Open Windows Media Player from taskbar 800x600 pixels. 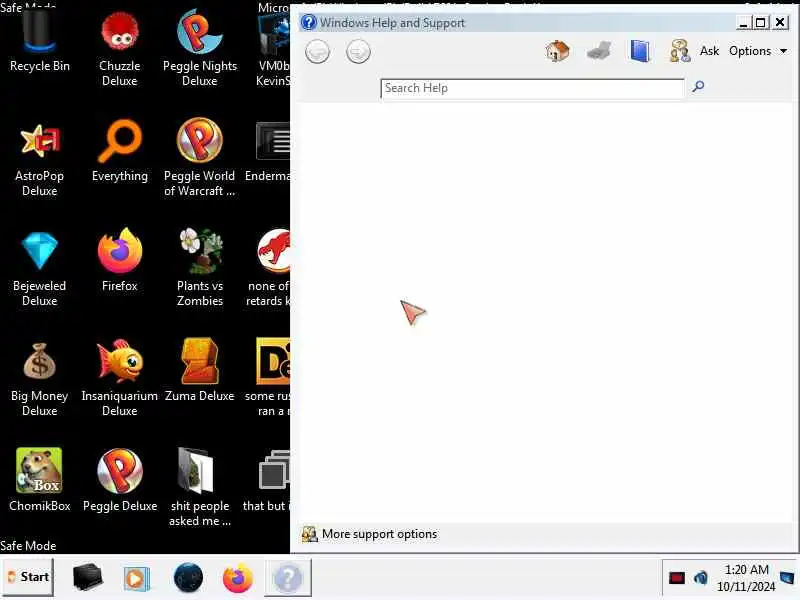[136, 579]
